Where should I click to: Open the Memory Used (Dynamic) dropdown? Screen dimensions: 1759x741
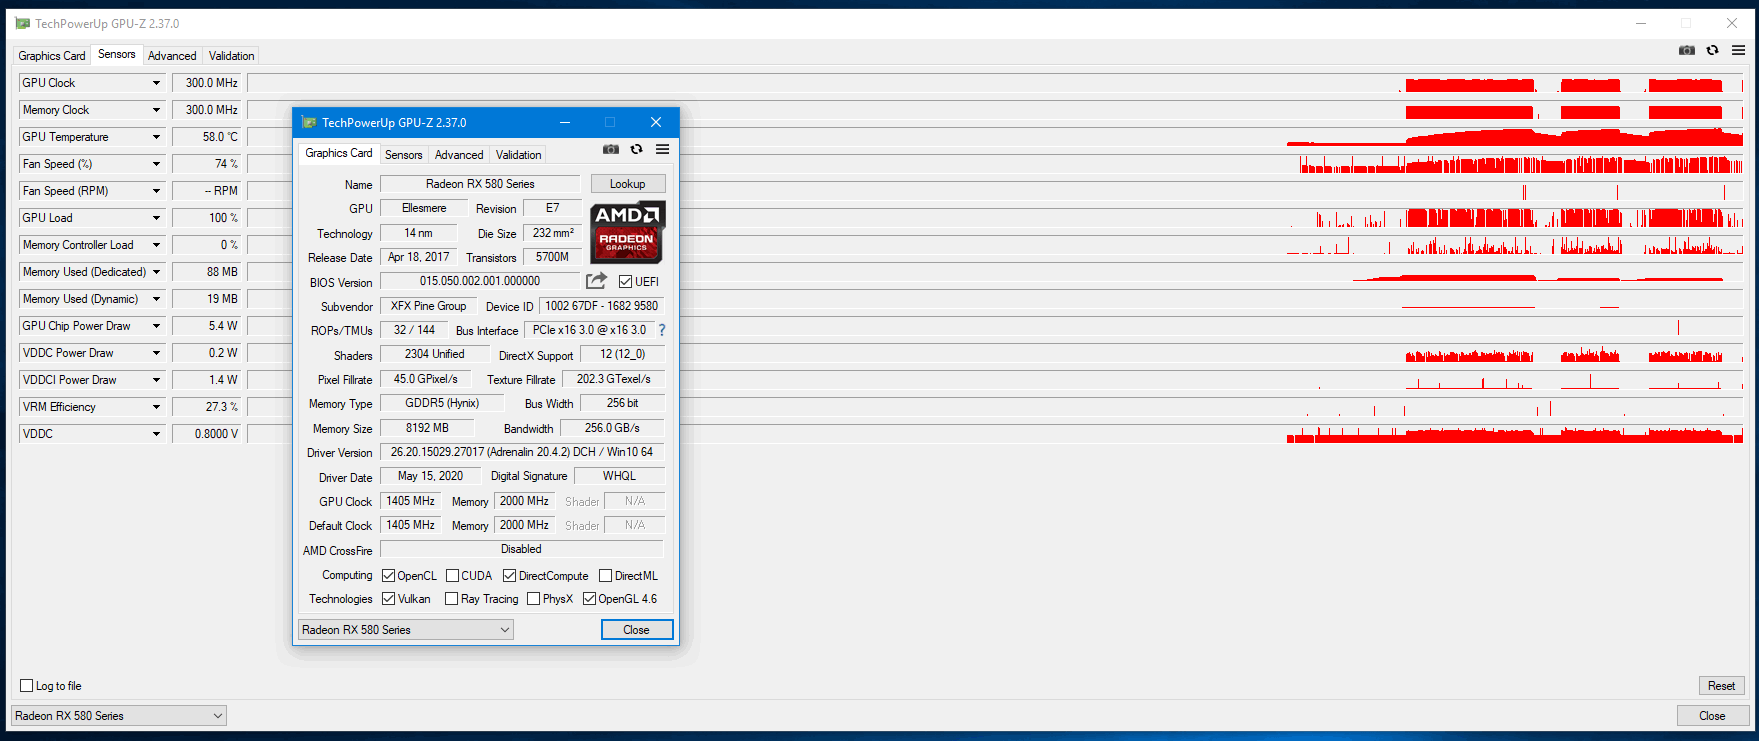pos(156,299)
